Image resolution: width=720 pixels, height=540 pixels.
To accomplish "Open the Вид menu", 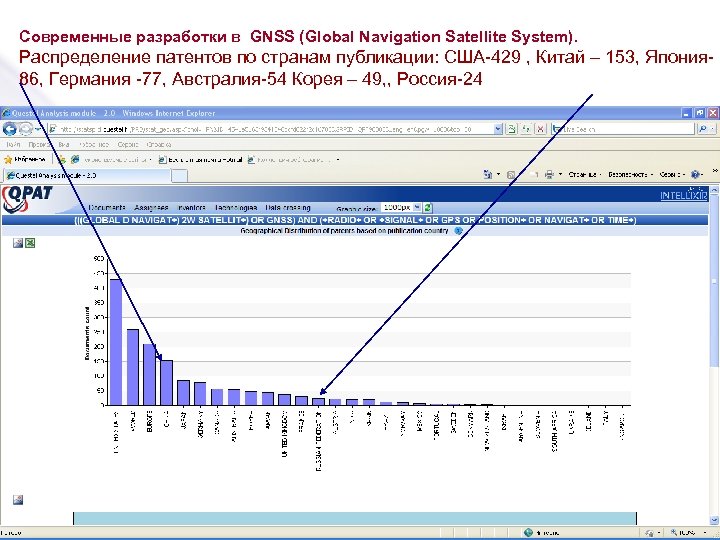I will [x=64, y=144].
